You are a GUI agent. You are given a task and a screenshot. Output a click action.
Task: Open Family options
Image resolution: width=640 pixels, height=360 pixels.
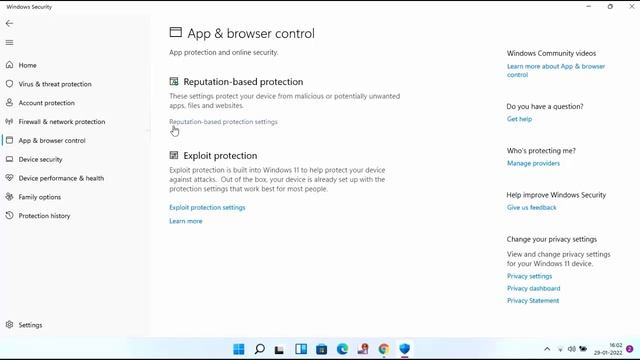(40, 197)
